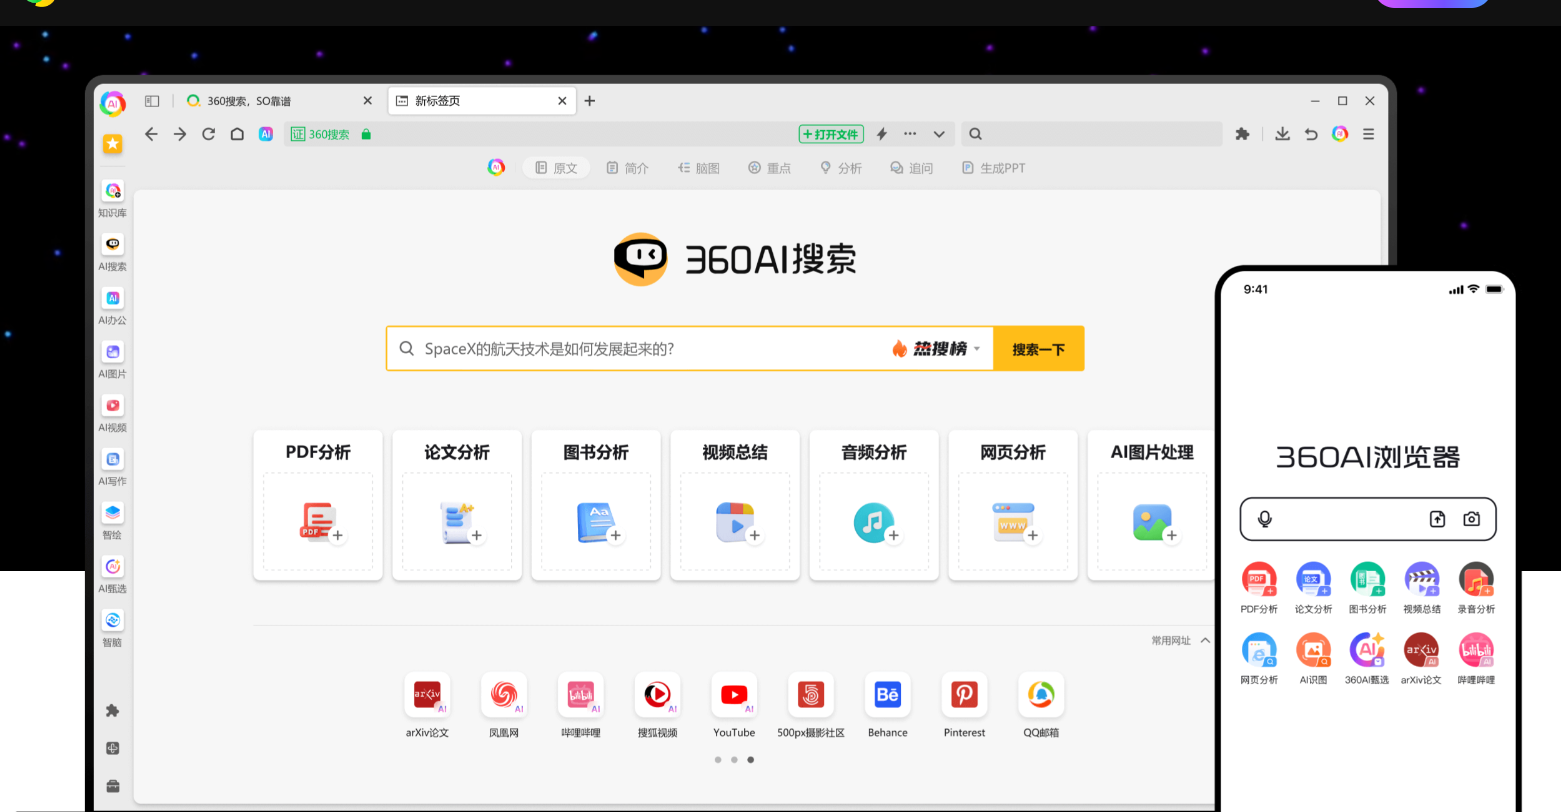Image resolution: width=1561 pixels, height=812 pixels.
Task: Open the three-dot more options menu
Action: tap(909, 133)
